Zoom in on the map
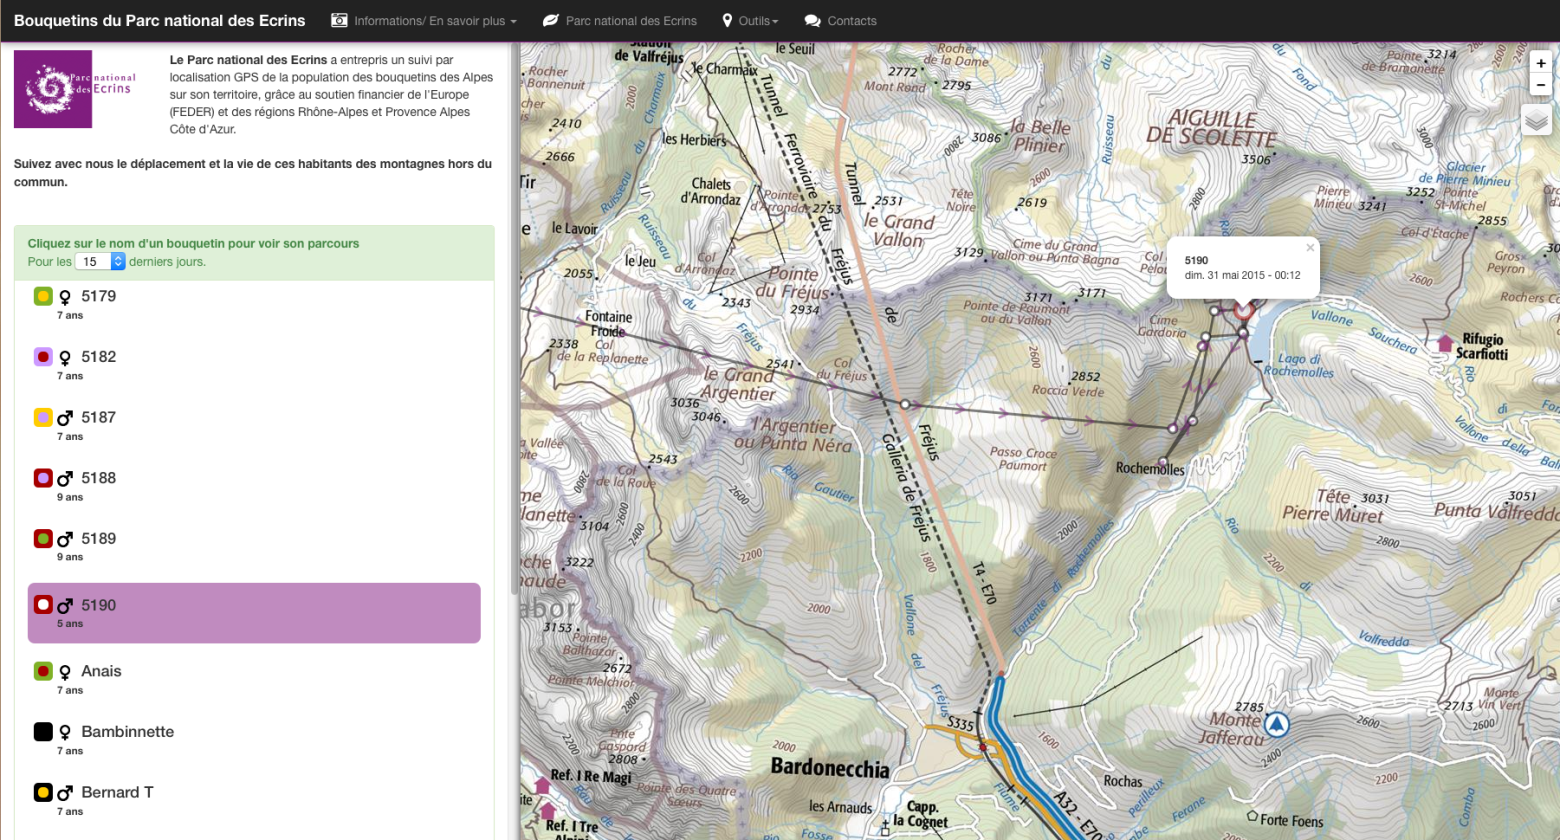Screen dimensions: 1560x840 (1540, 63)
